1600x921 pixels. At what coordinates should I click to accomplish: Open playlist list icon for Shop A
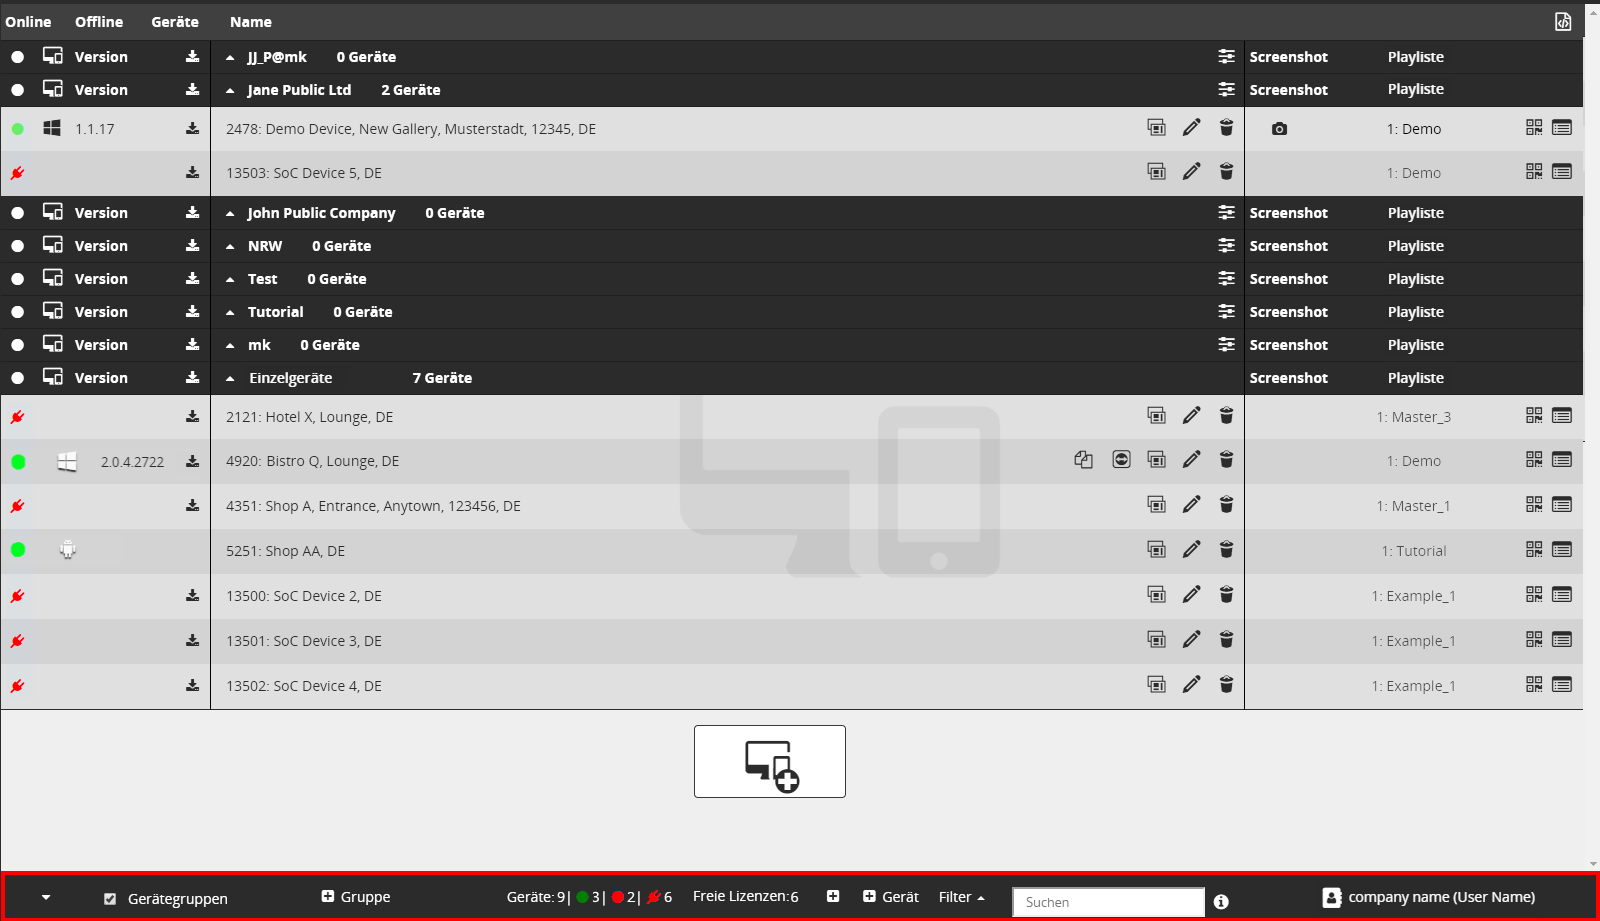pyautogui.click(x=1562, y=505)
